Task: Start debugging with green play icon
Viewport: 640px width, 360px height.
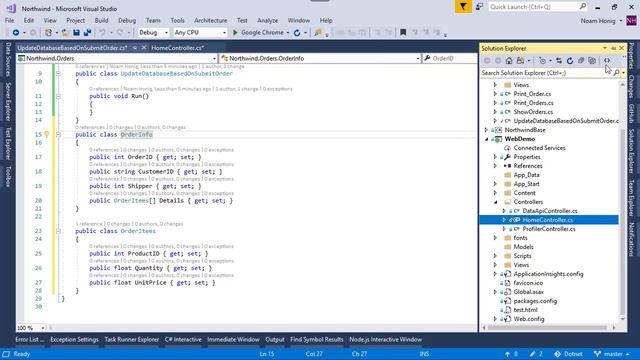Action: tap(235, 32)
